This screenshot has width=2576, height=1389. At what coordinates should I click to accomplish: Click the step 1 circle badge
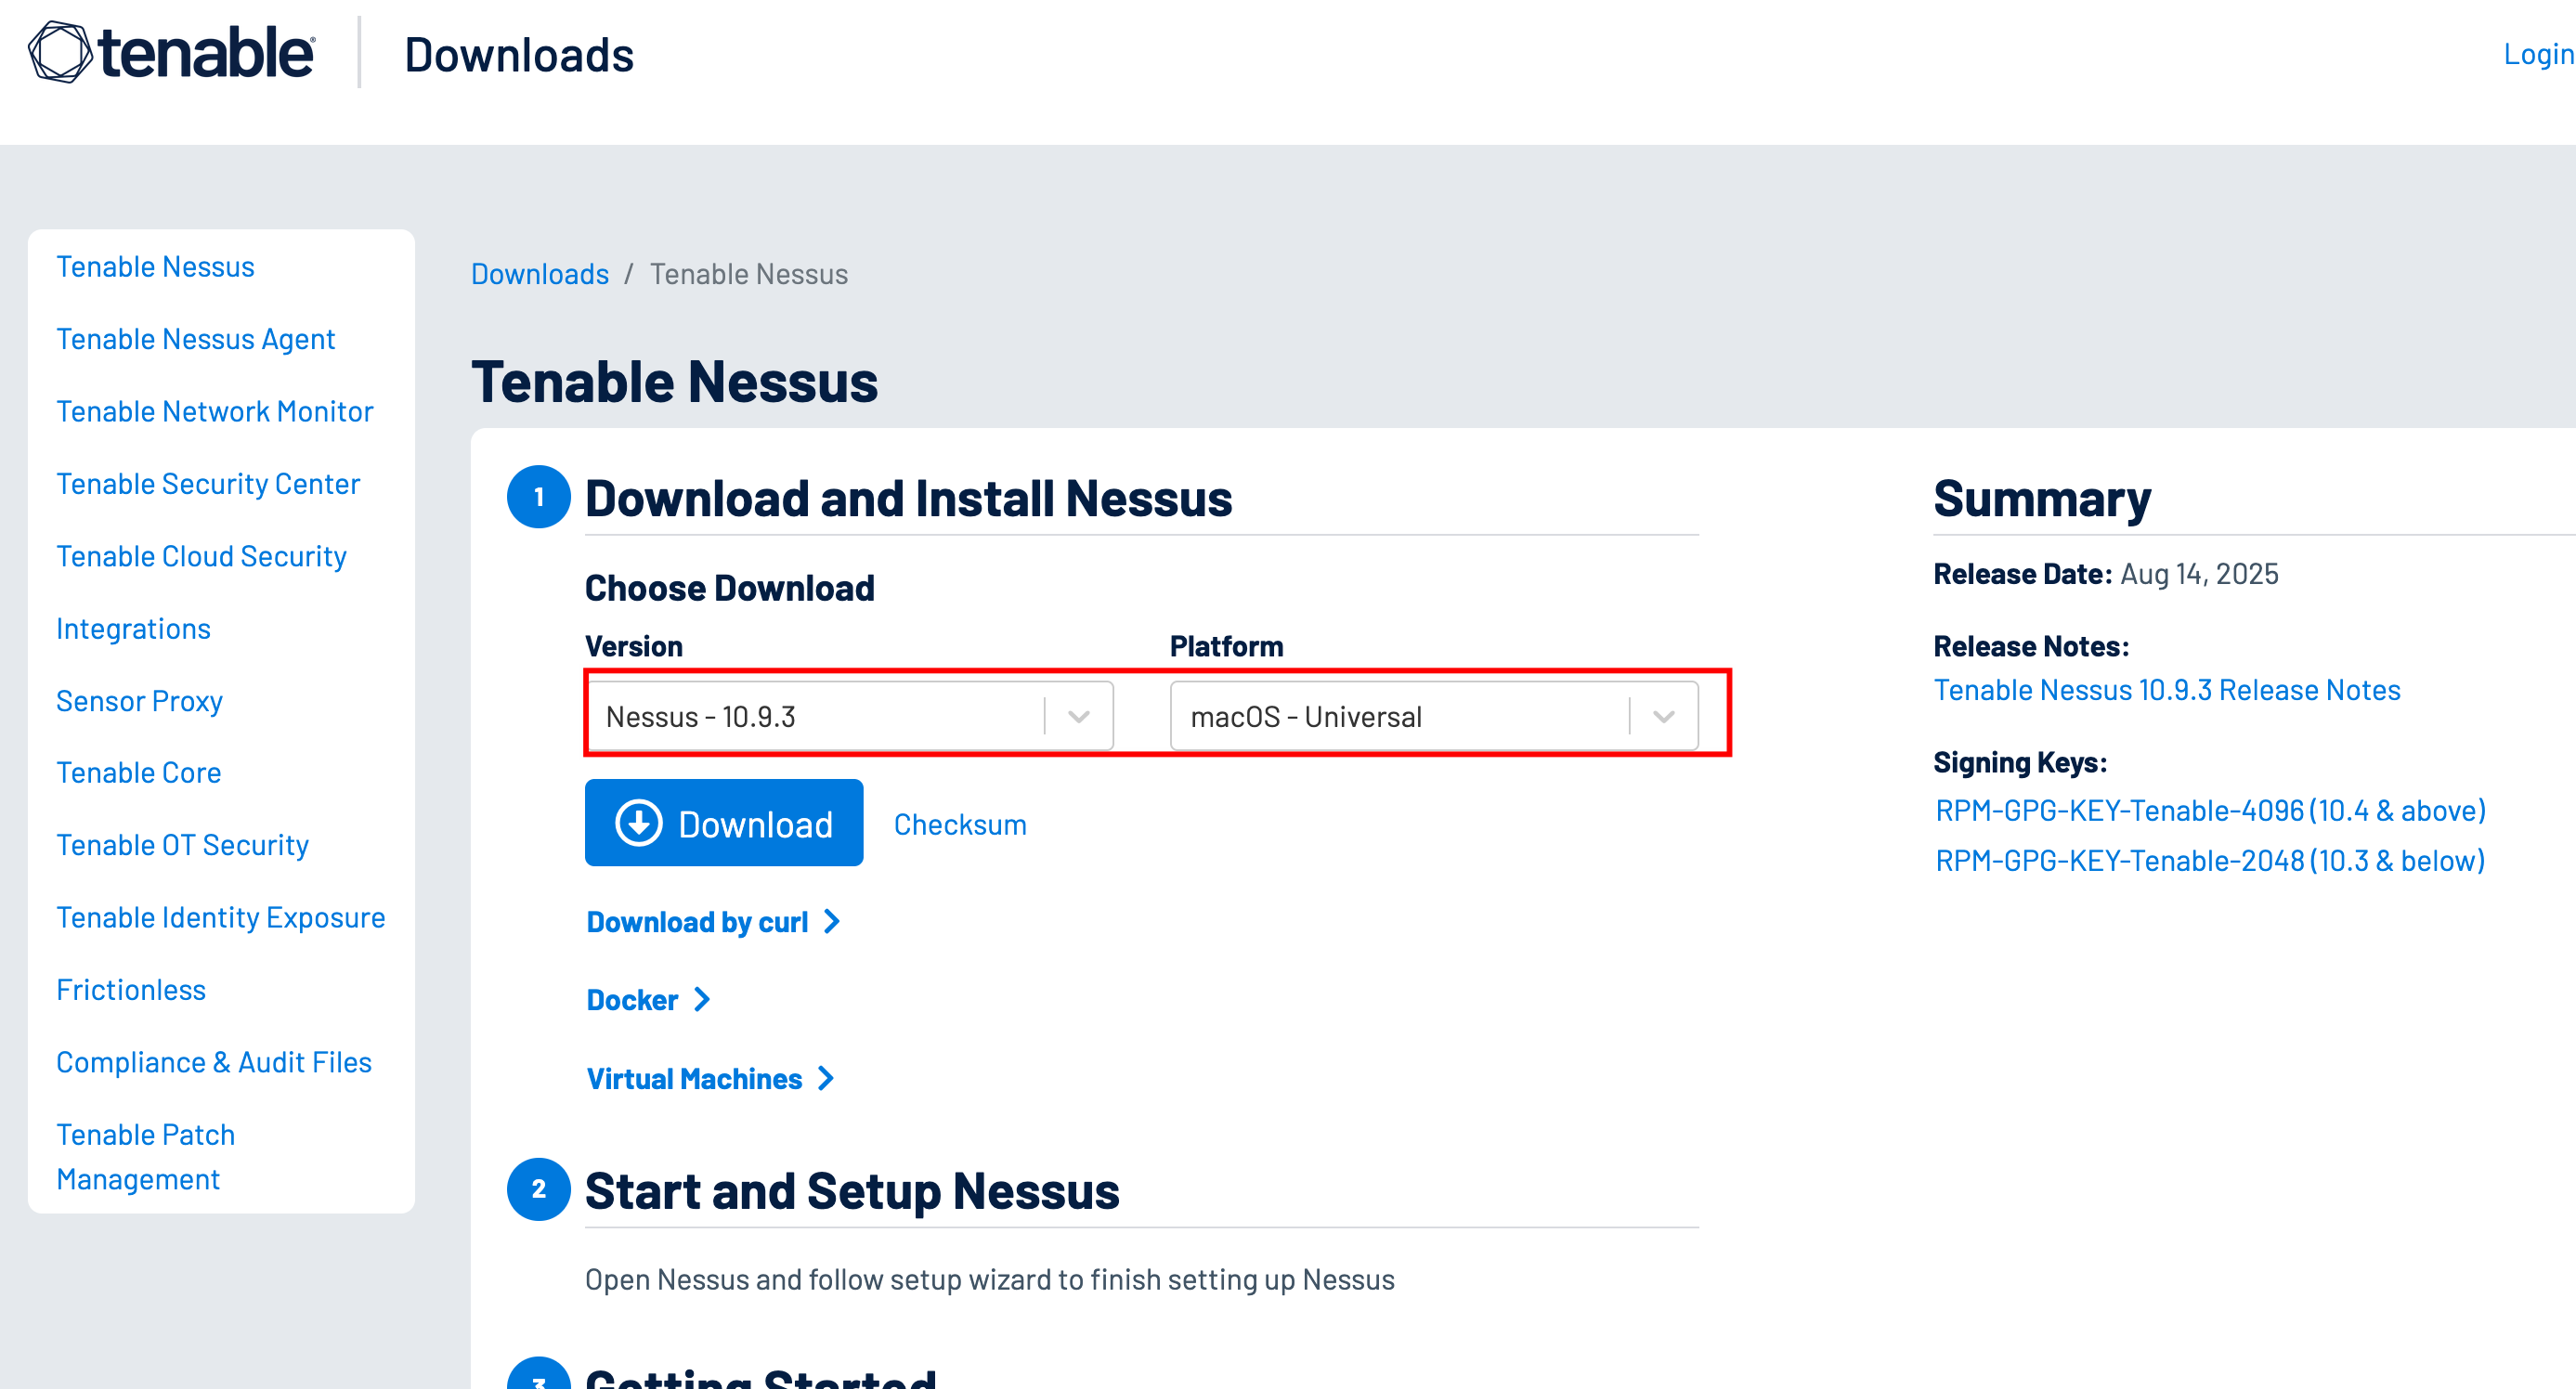pos(538,497)
